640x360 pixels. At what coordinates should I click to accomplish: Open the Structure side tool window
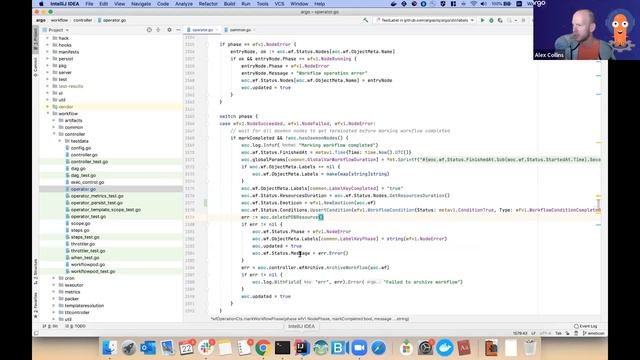click(x=36, y=271)
